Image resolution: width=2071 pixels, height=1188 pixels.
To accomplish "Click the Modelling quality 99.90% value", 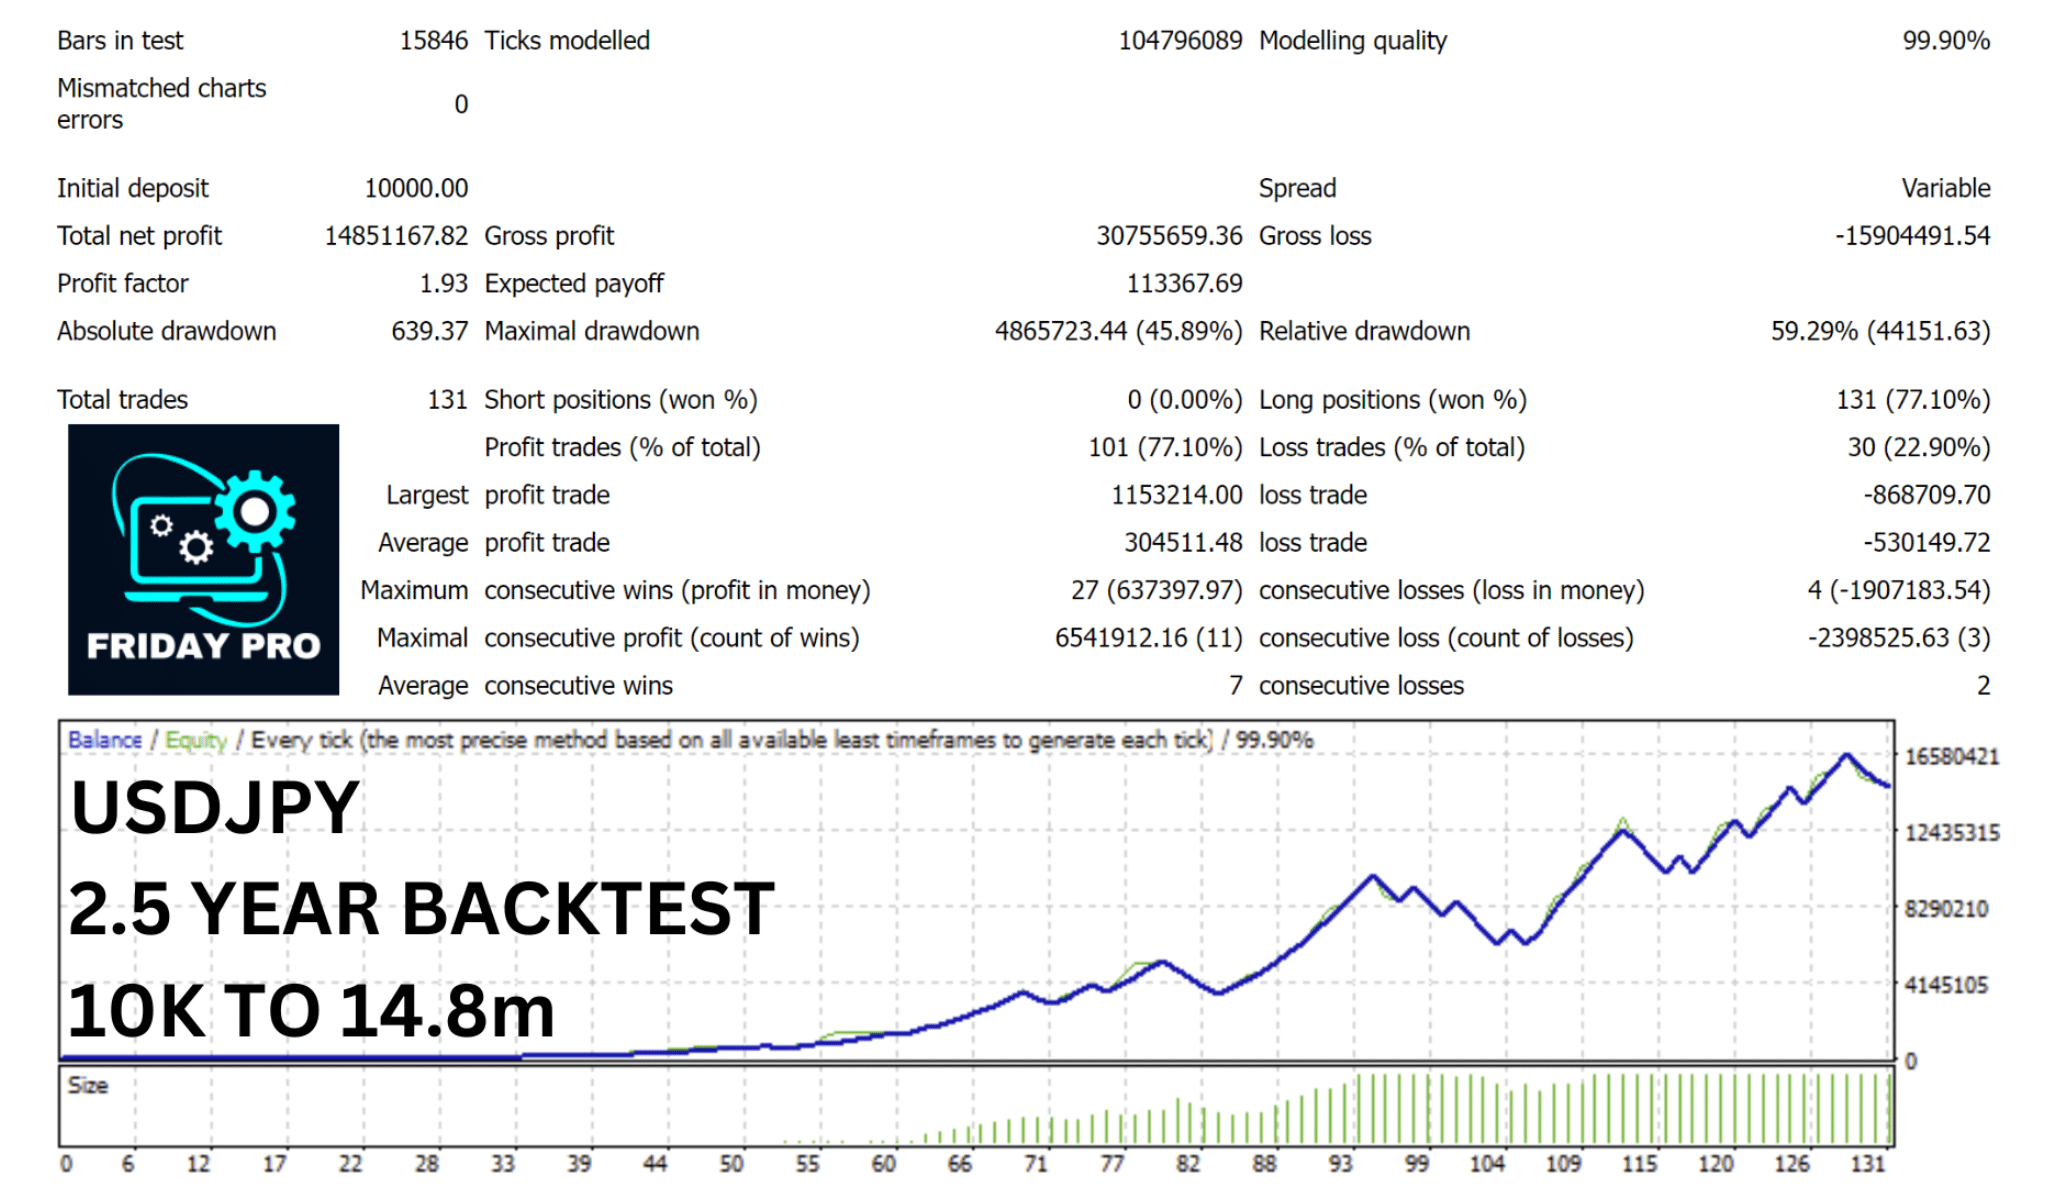I will [1945, 41].
